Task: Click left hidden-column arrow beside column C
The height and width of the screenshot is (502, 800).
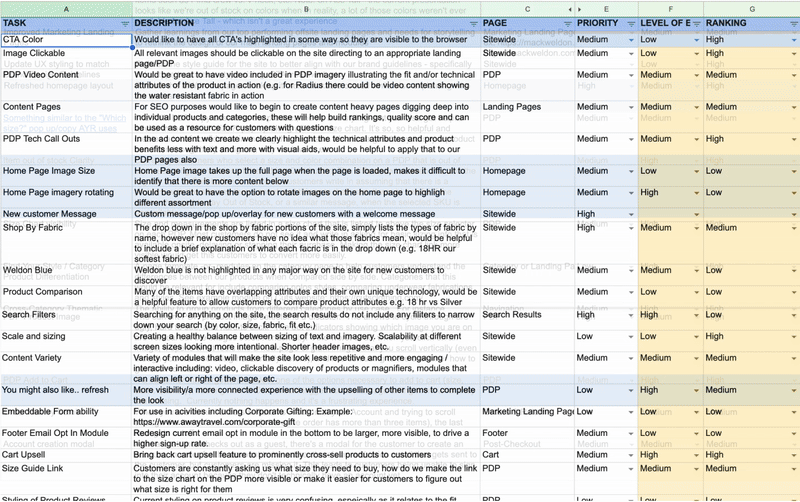Action: pos(570,9)
